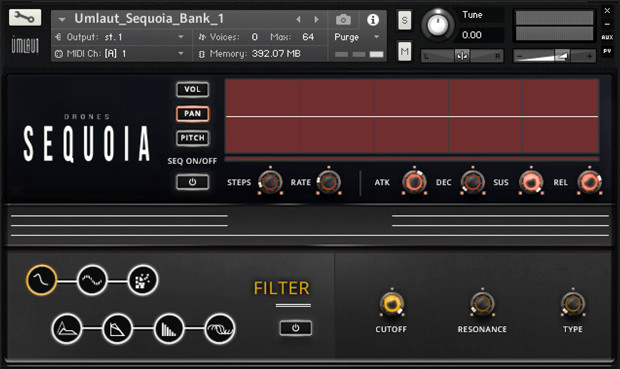Switch to the VOL sequencer tab
The width and height of the screenshot is (620, 369).
click(x=192, y=89)
